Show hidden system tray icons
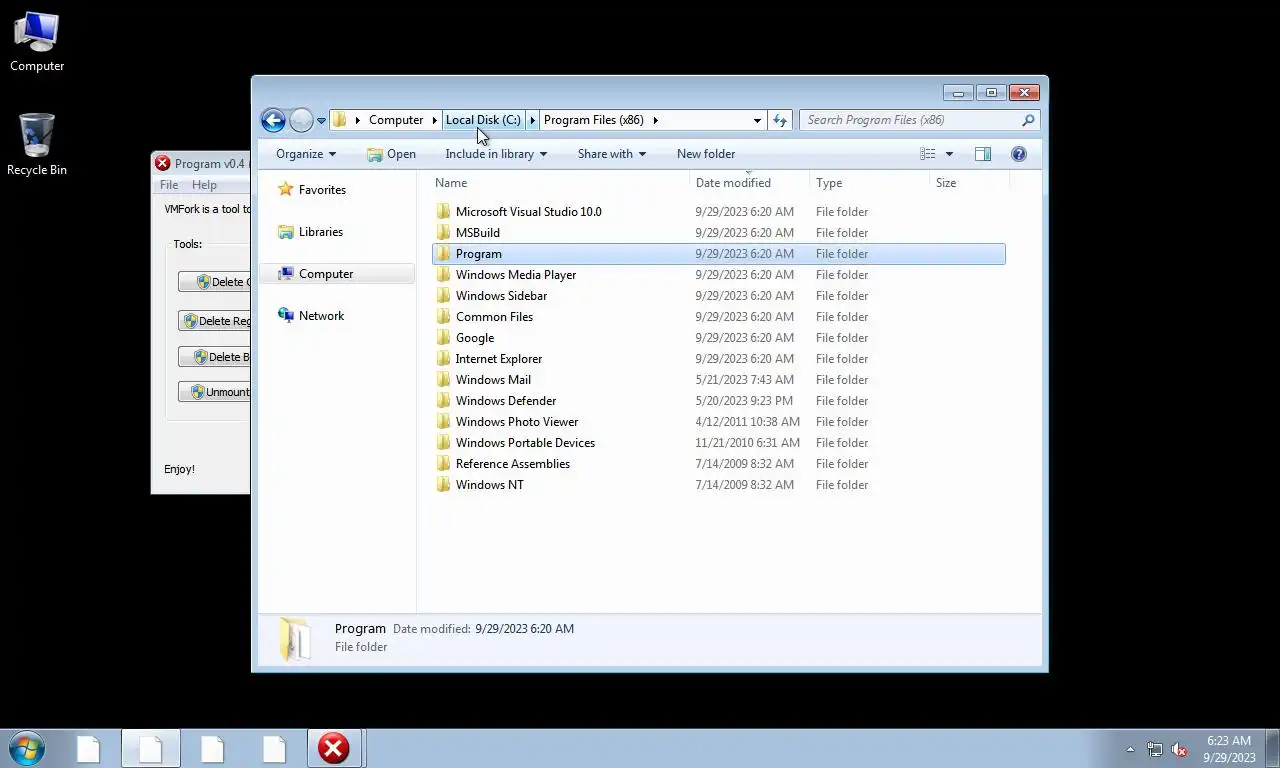Screen dimensions: 1280x768 tap(1130, 749)
